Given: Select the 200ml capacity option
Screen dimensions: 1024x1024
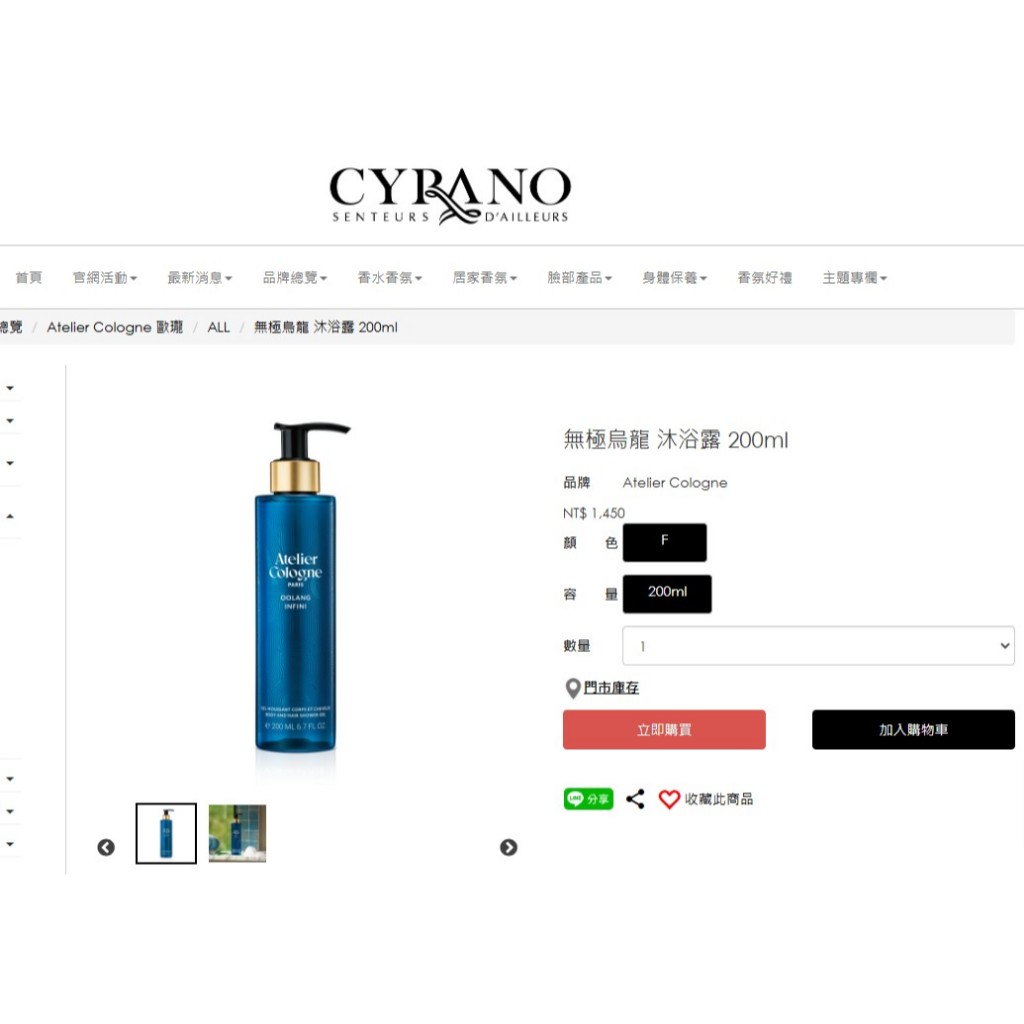Looking at the screenshot, I should (667, 594).
